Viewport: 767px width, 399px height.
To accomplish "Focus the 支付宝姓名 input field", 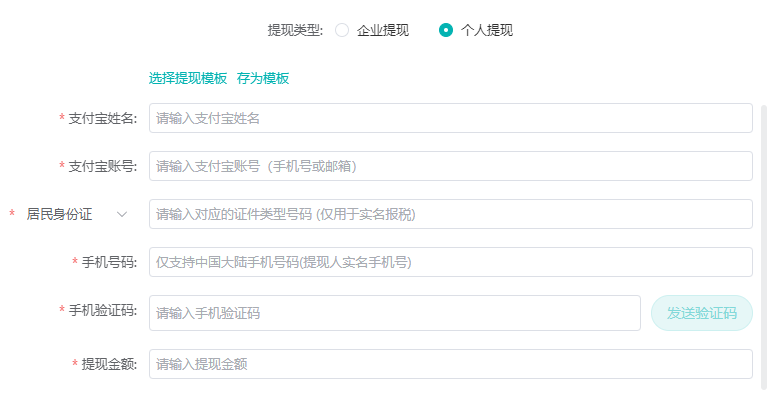I will coord(451,118).
